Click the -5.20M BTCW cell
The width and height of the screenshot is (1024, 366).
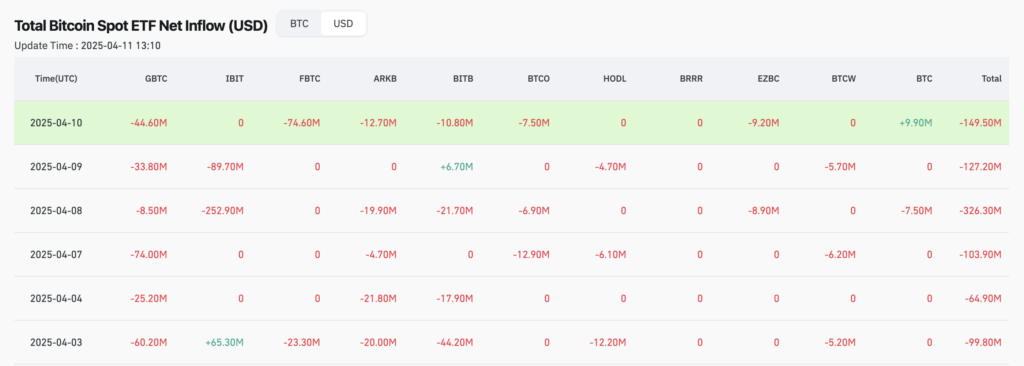coord(839,342)
